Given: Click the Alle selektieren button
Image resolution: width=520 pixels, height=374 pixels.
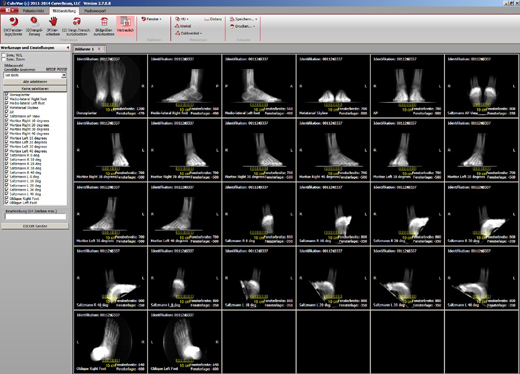Looking at the screenshot, I should click(35, 82).
